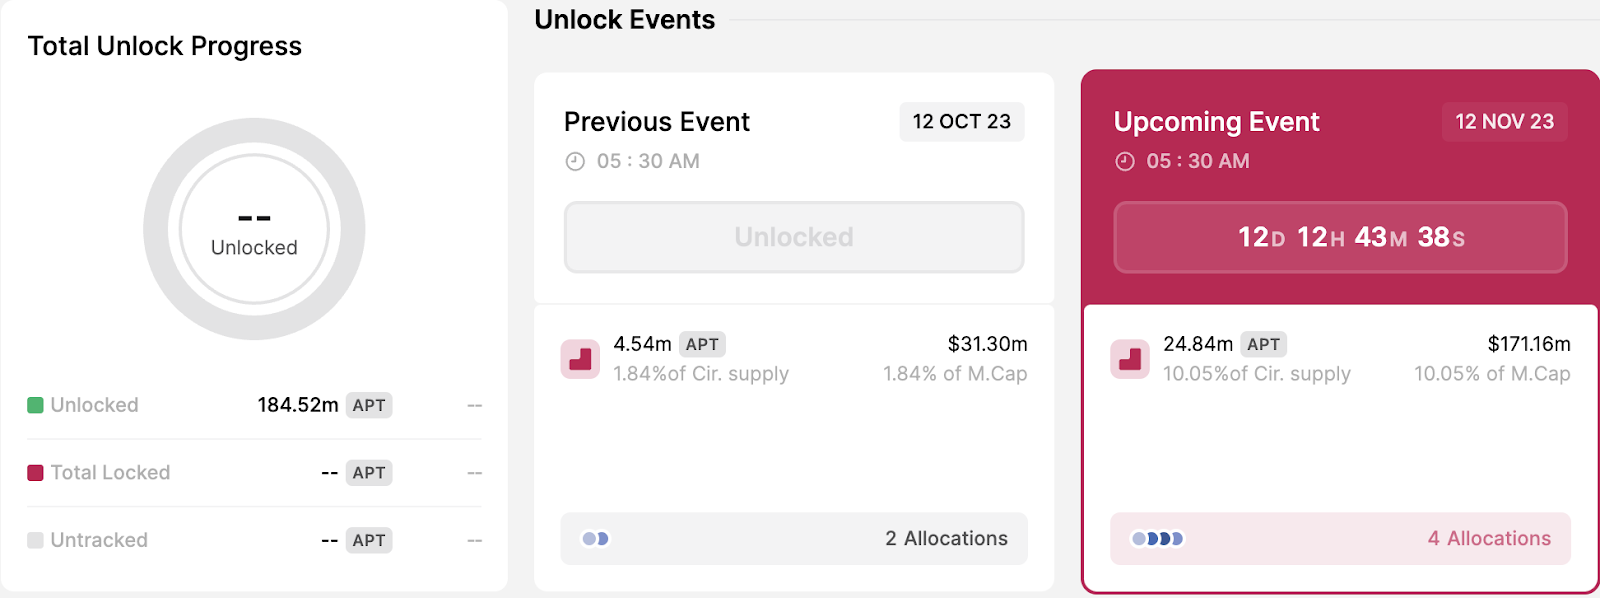
Task: Click the APT token icon in Previous Event
Action: click(x=580, y=360)
